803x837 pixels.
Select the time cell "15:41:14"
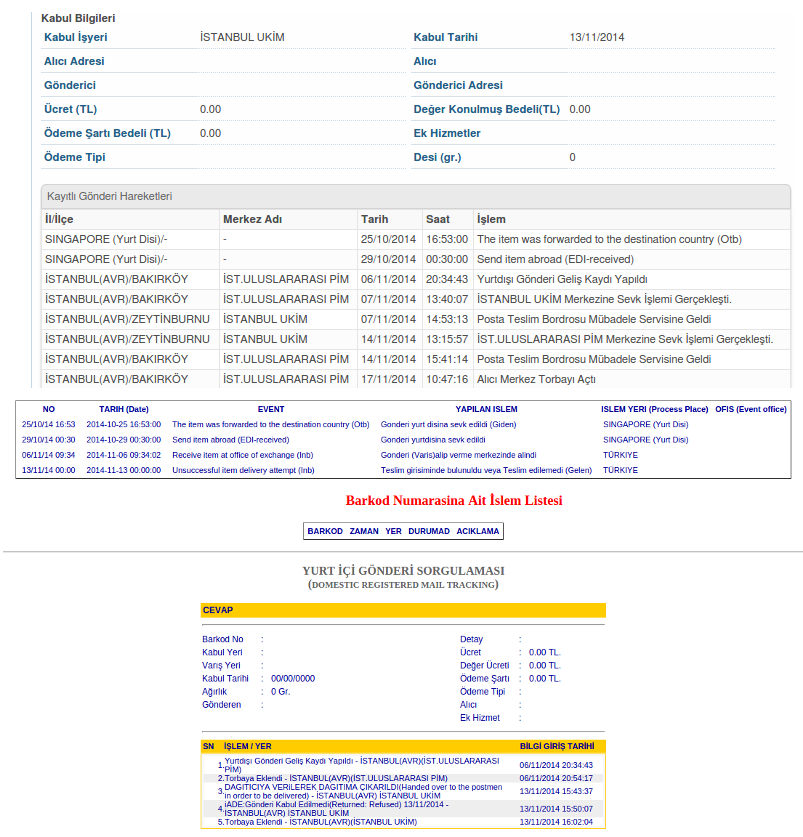(x=447, y=359)
